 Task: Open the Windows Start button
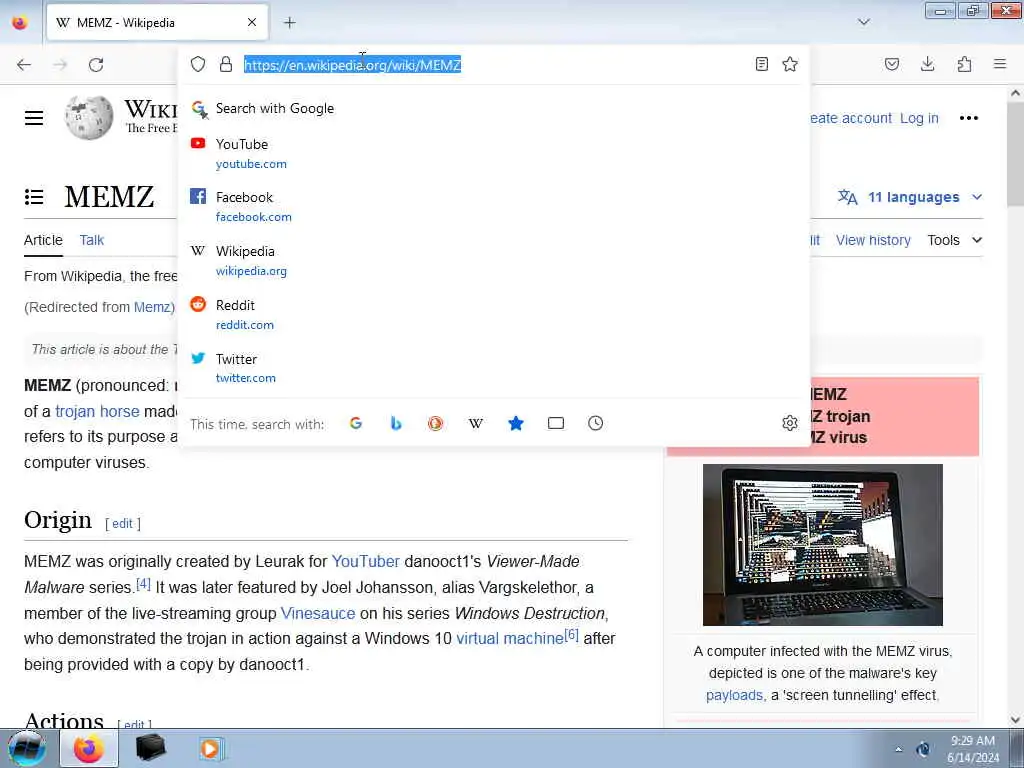26,748
